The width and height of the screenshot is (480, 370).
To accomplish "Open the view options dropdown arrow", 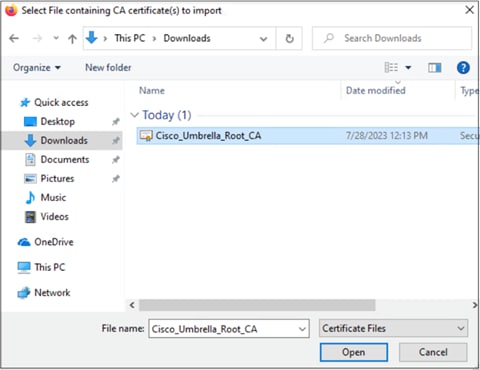I will click(408, 68).
